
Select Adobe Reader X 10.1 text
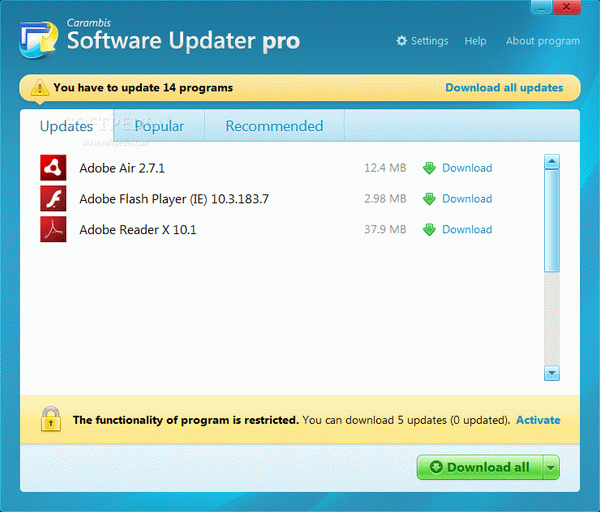(x=138, y=230)
